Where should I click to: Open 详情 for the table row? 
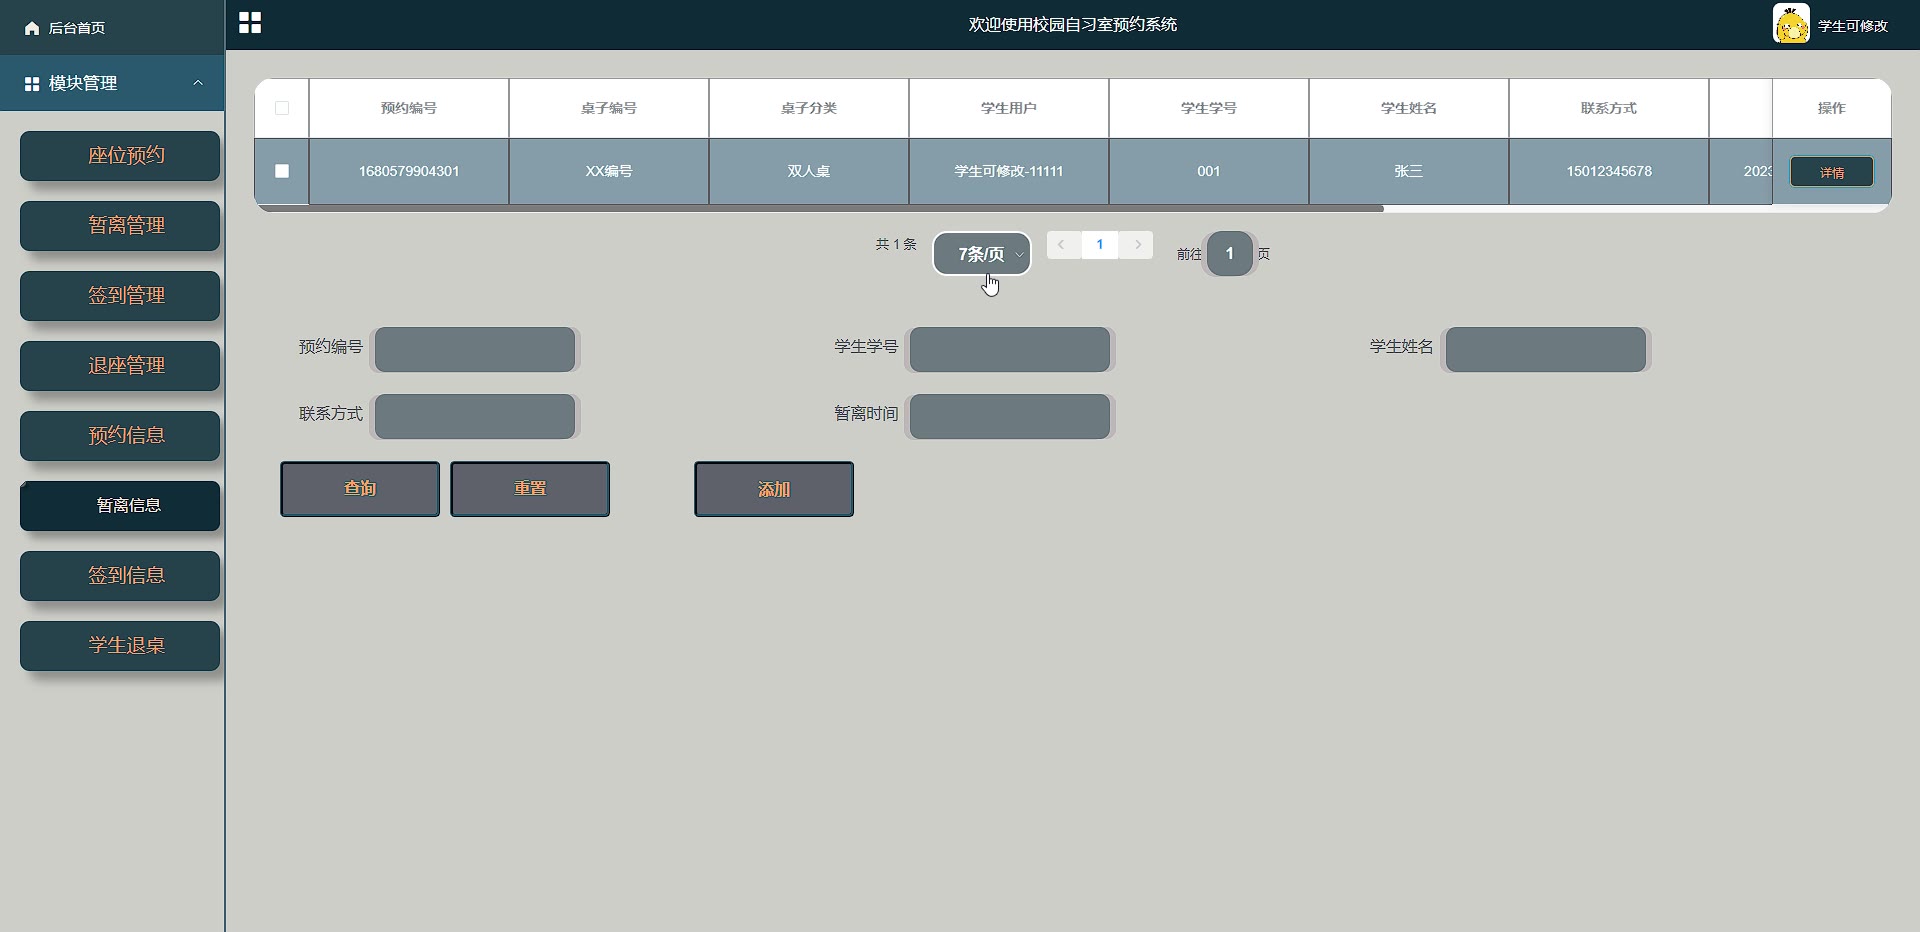pyautogui.click(x=1832, y=172)
